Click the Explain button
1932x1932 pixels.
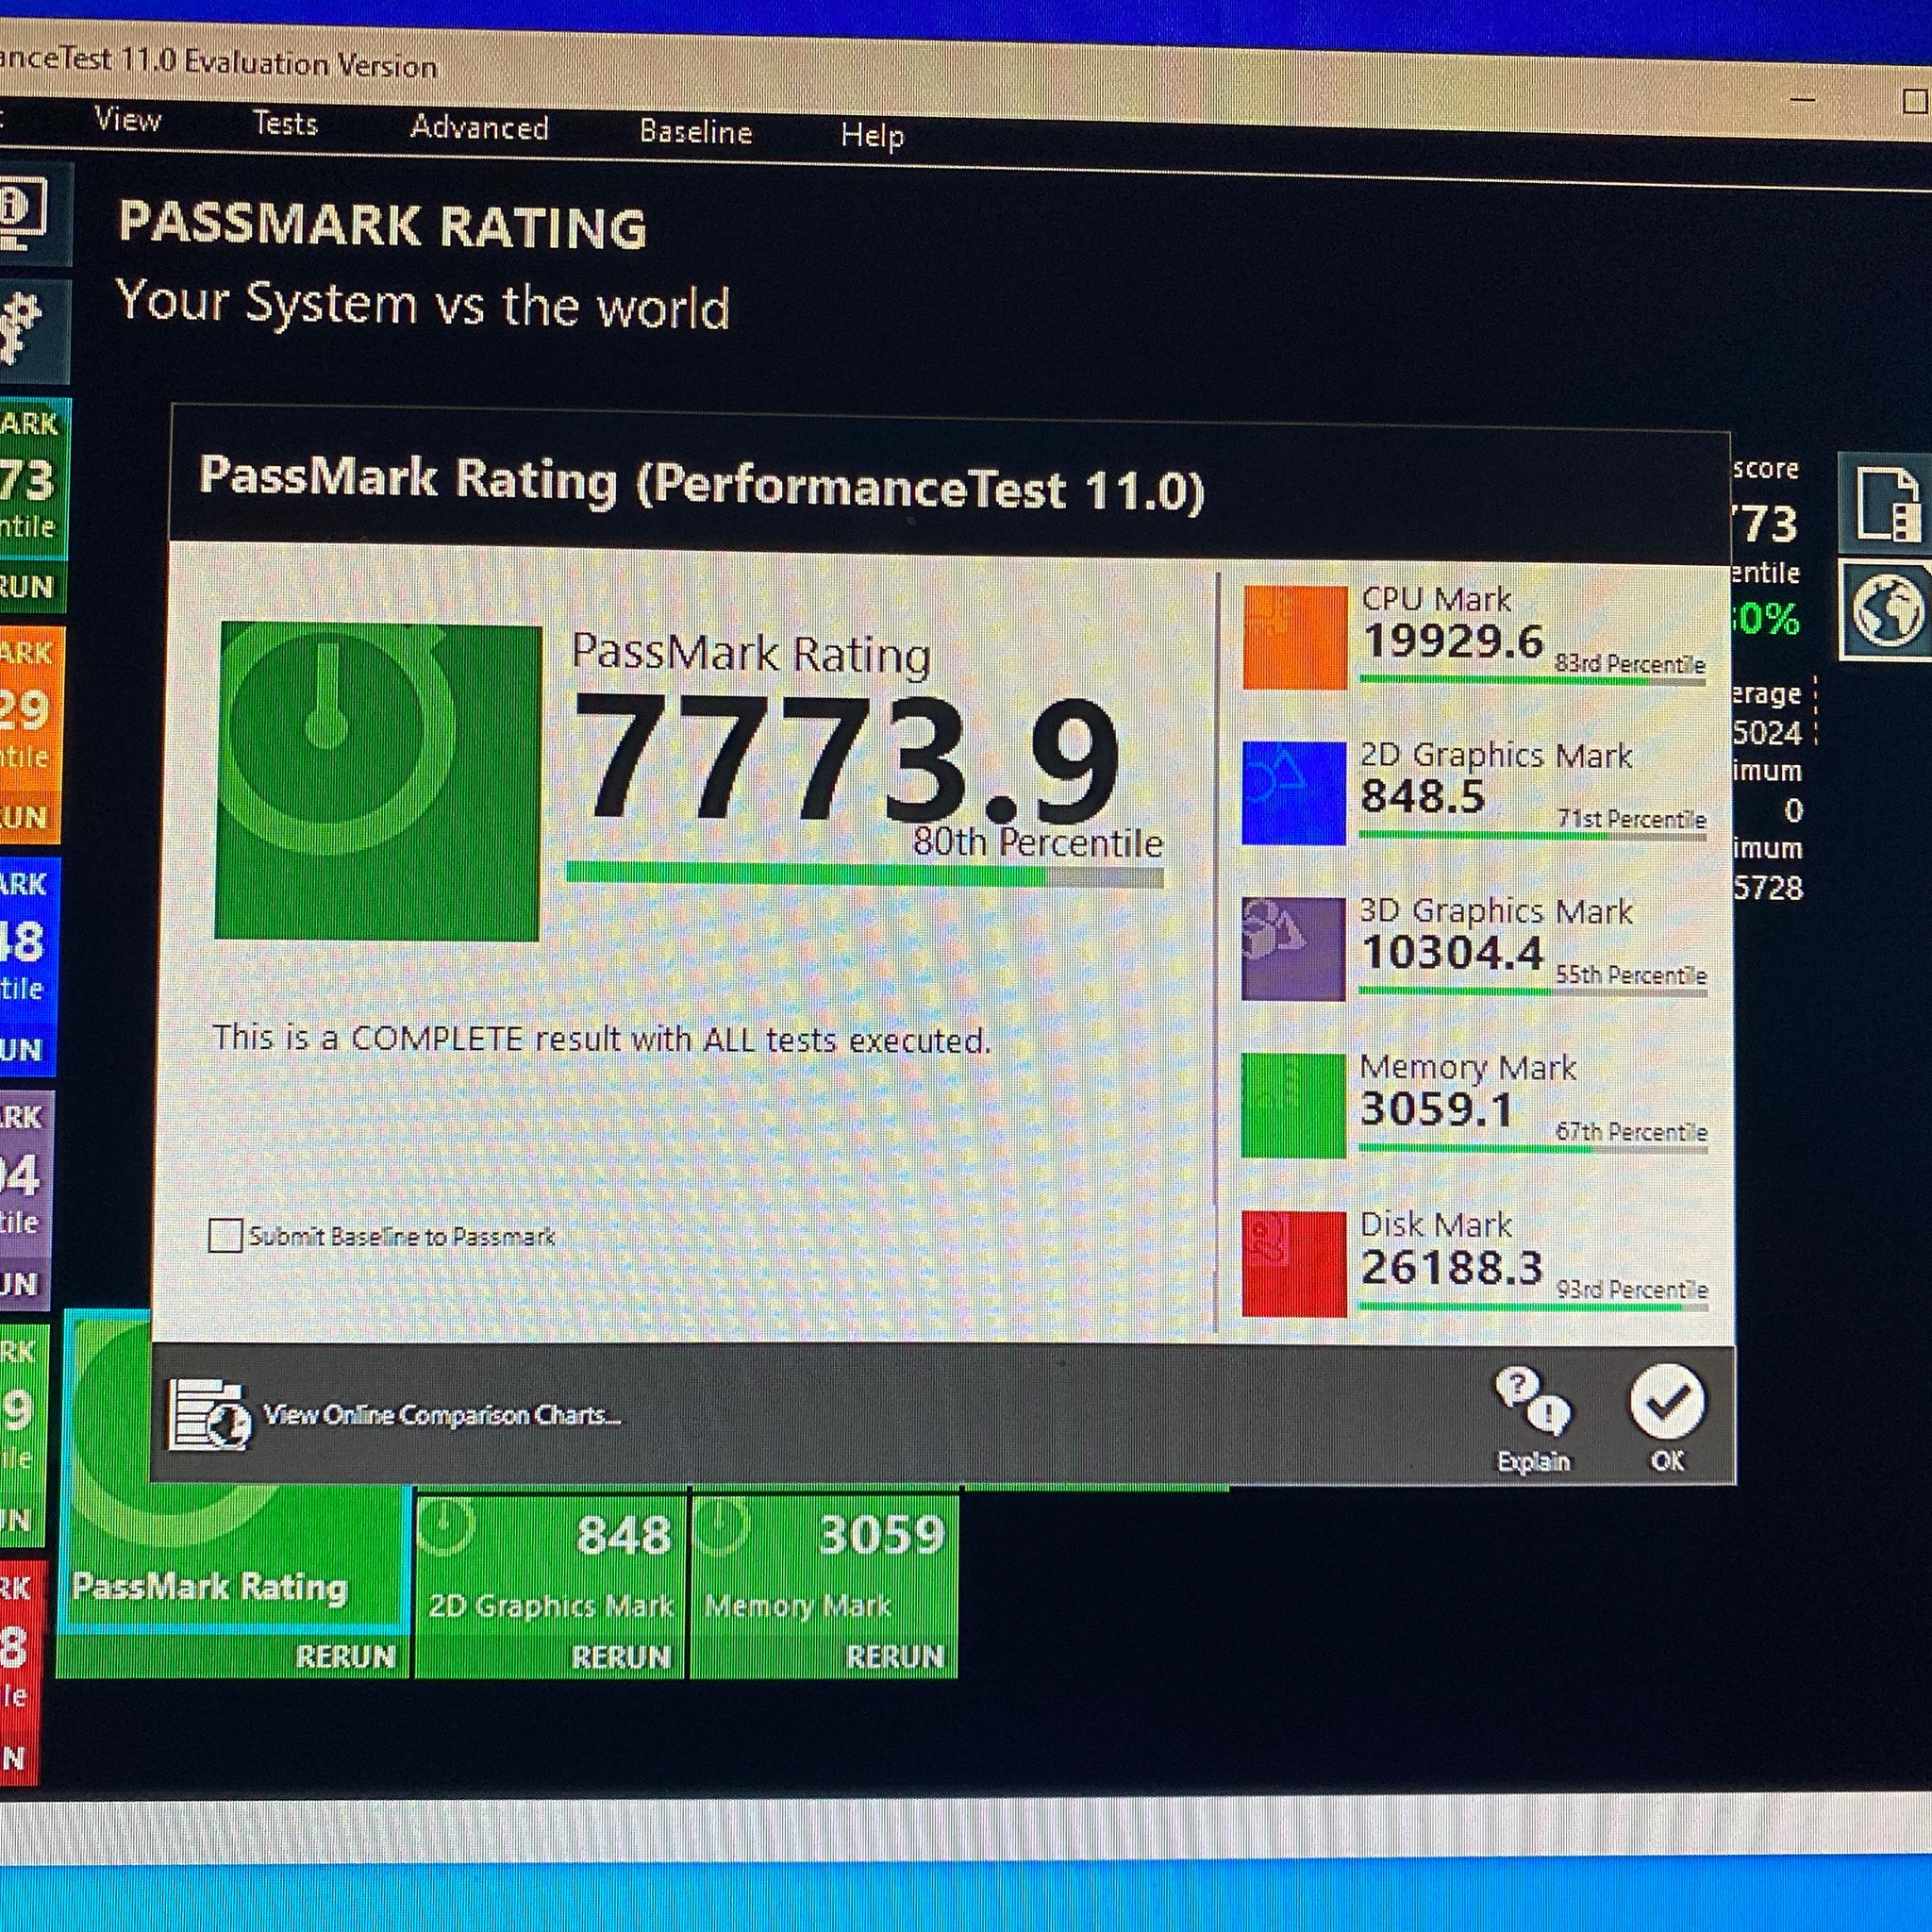click(x=1532, y=1420)
